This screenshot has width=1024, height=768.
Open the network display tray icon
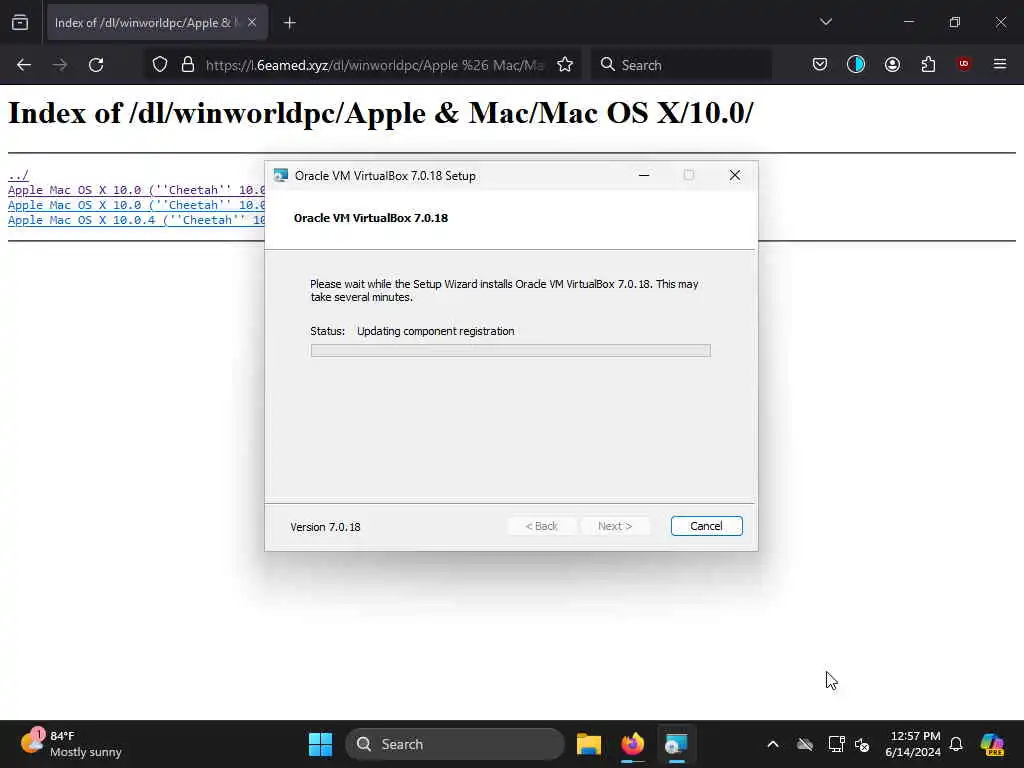(836, 744)
